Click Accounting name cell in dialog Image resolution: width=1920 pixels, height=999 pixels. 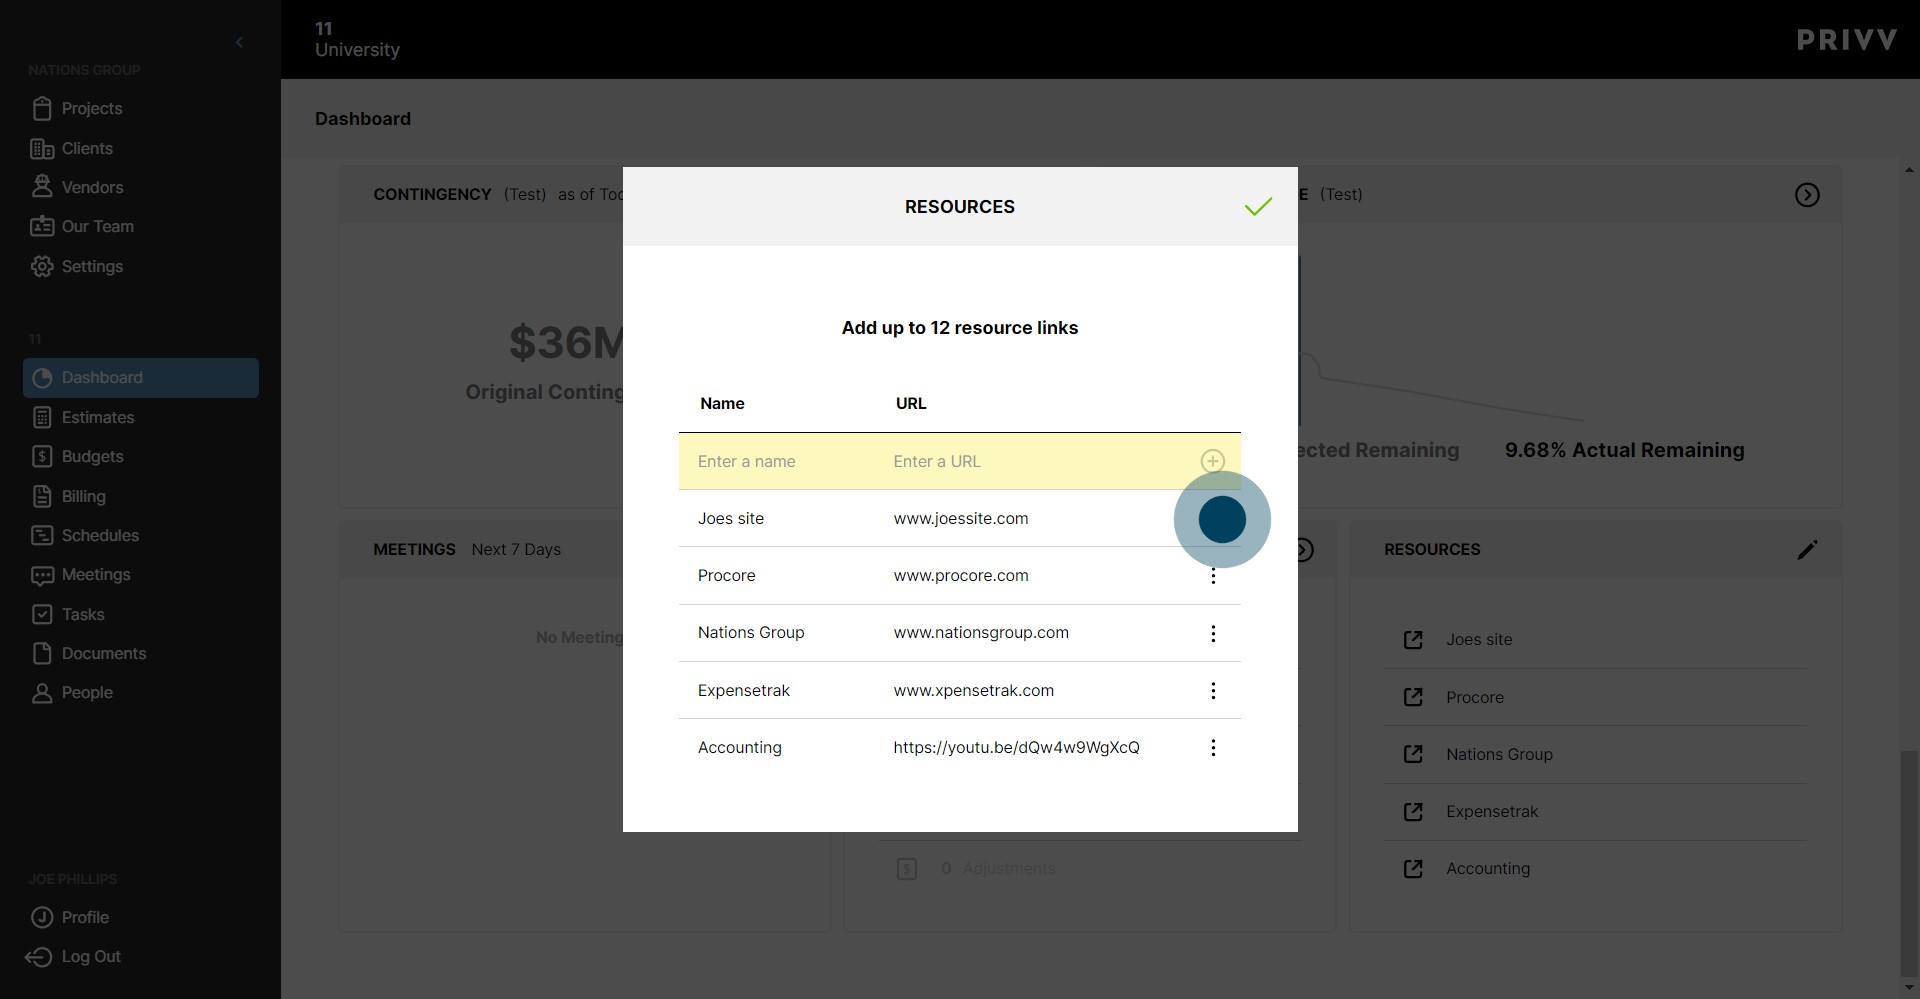740,747
